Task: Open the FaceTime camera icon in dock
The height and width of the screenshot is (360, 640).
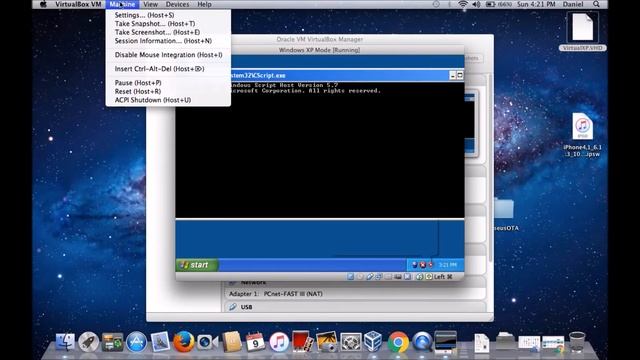Action: [207, 342]
